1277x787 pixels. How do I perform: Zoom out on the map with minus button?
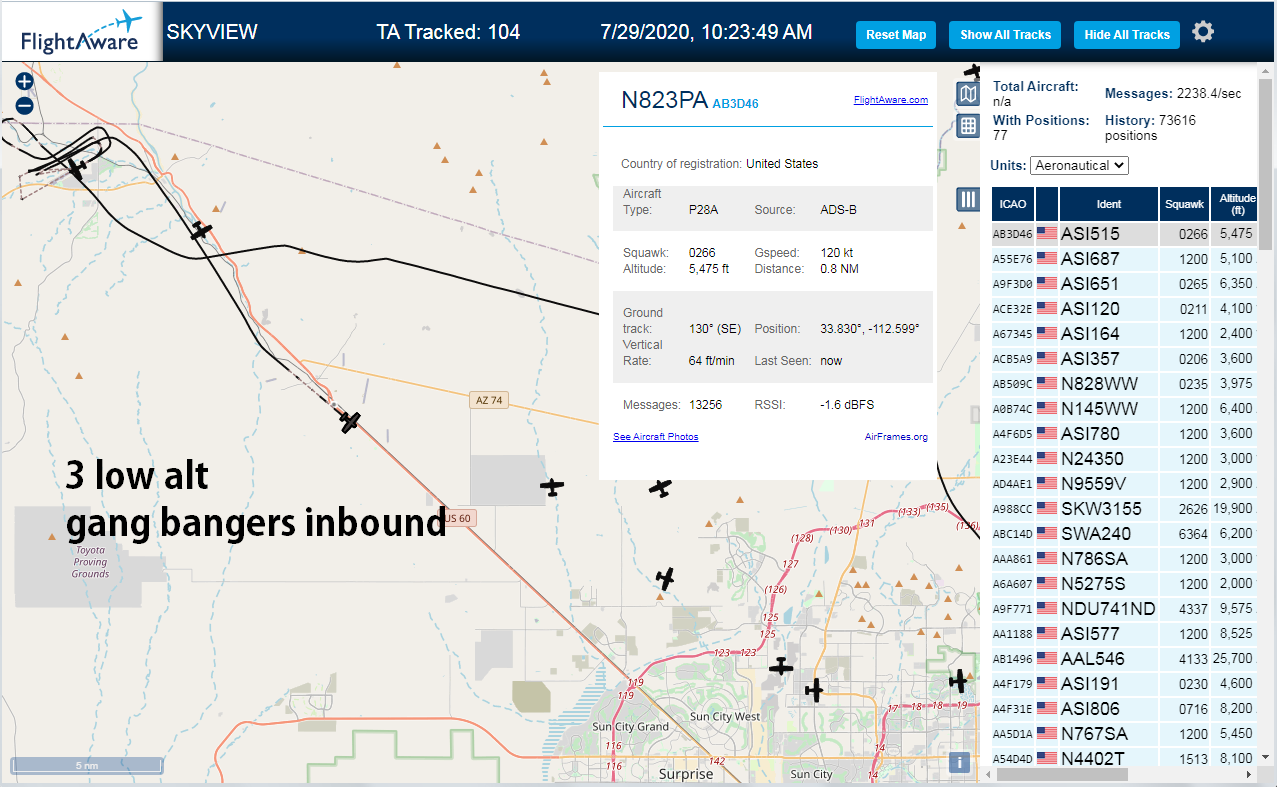(x=25, y=105)
